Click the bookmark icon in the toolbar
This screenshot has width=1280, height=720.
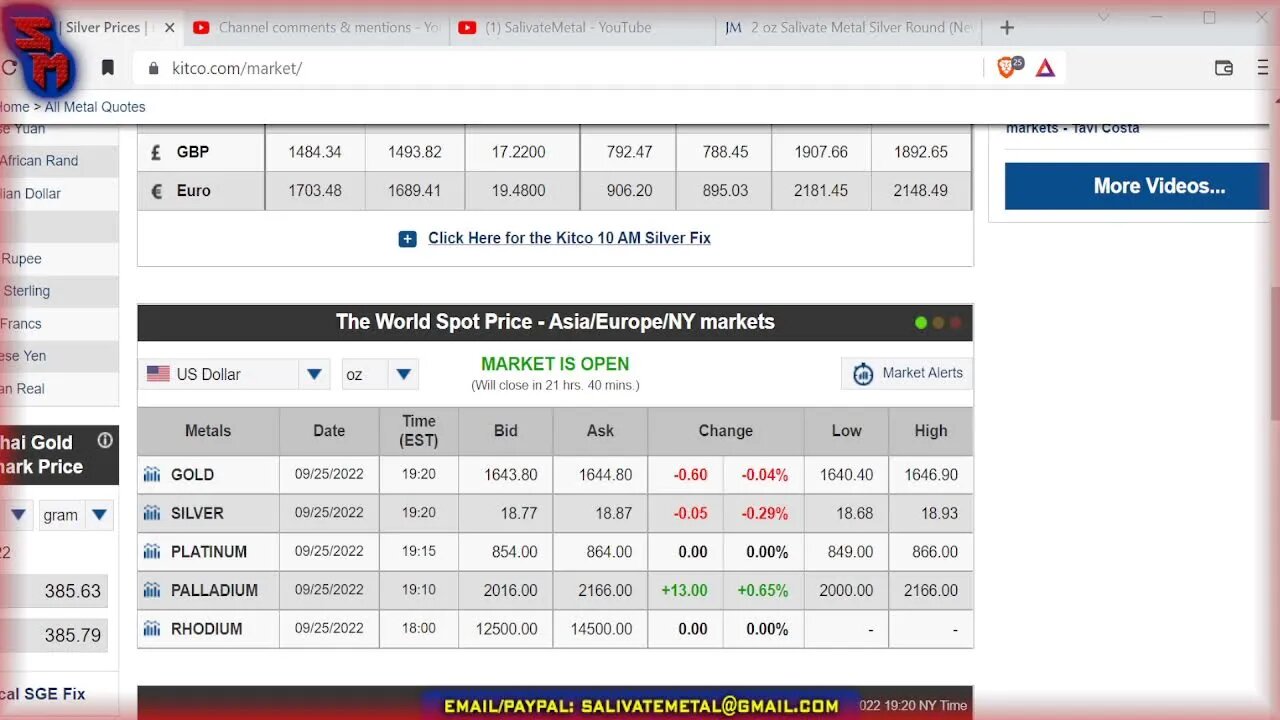click(108, 68)
